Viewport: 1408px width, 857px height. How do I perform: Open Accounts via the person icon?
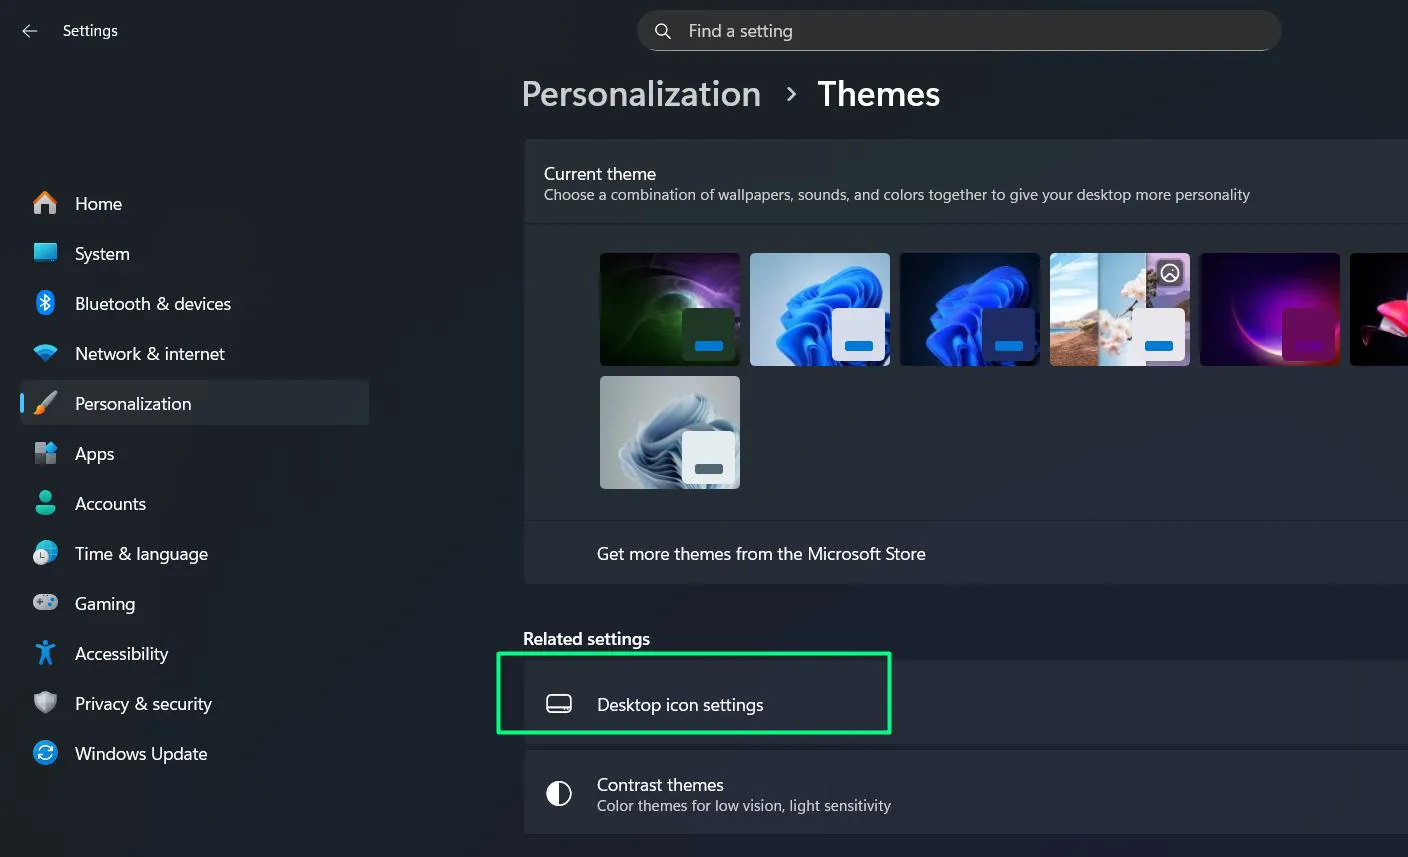pyautogui.click(x=45, y=503)
